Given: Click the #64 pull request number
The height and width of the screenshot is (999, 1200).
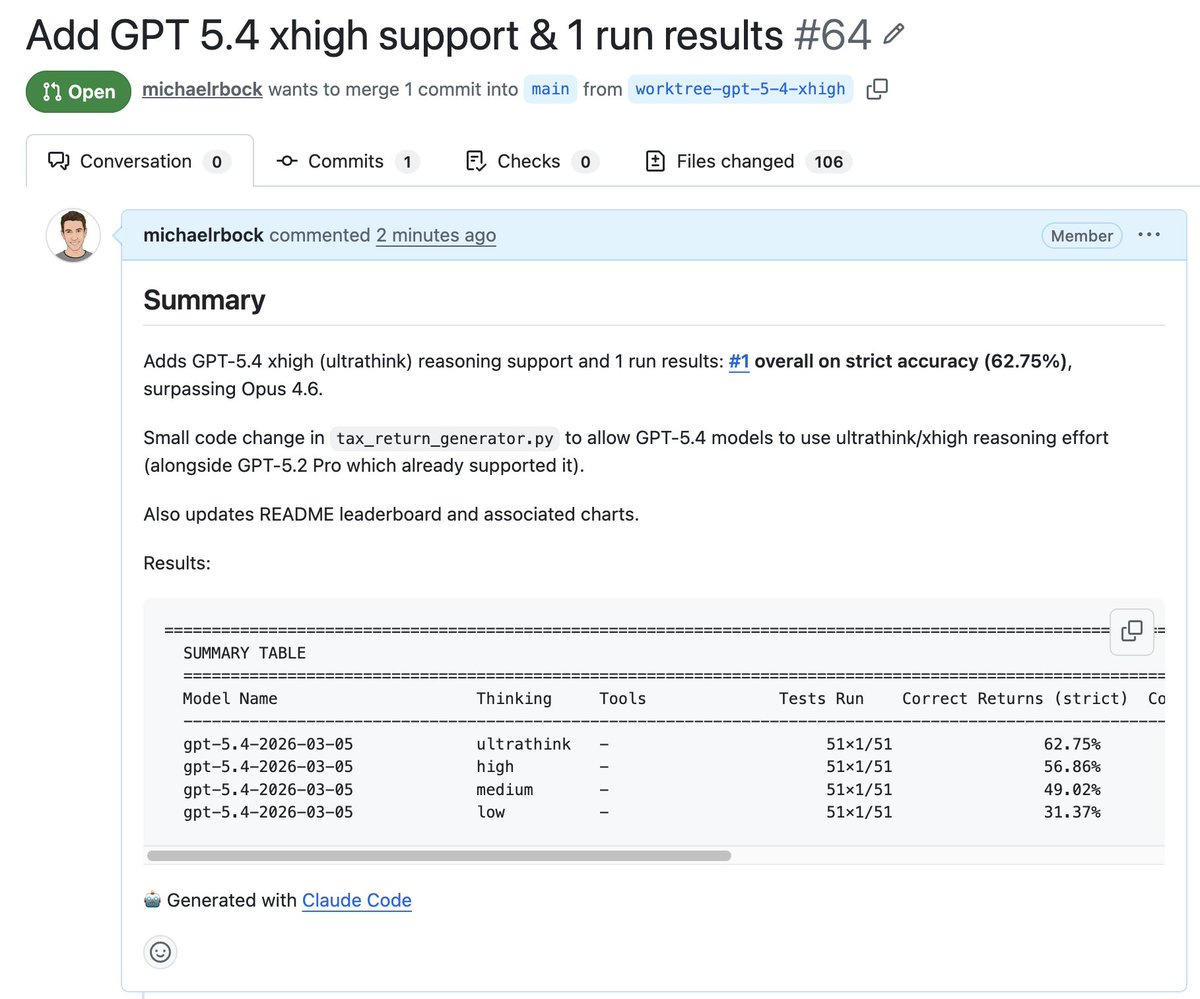Looking at the screenshot, I should [832, 36].
